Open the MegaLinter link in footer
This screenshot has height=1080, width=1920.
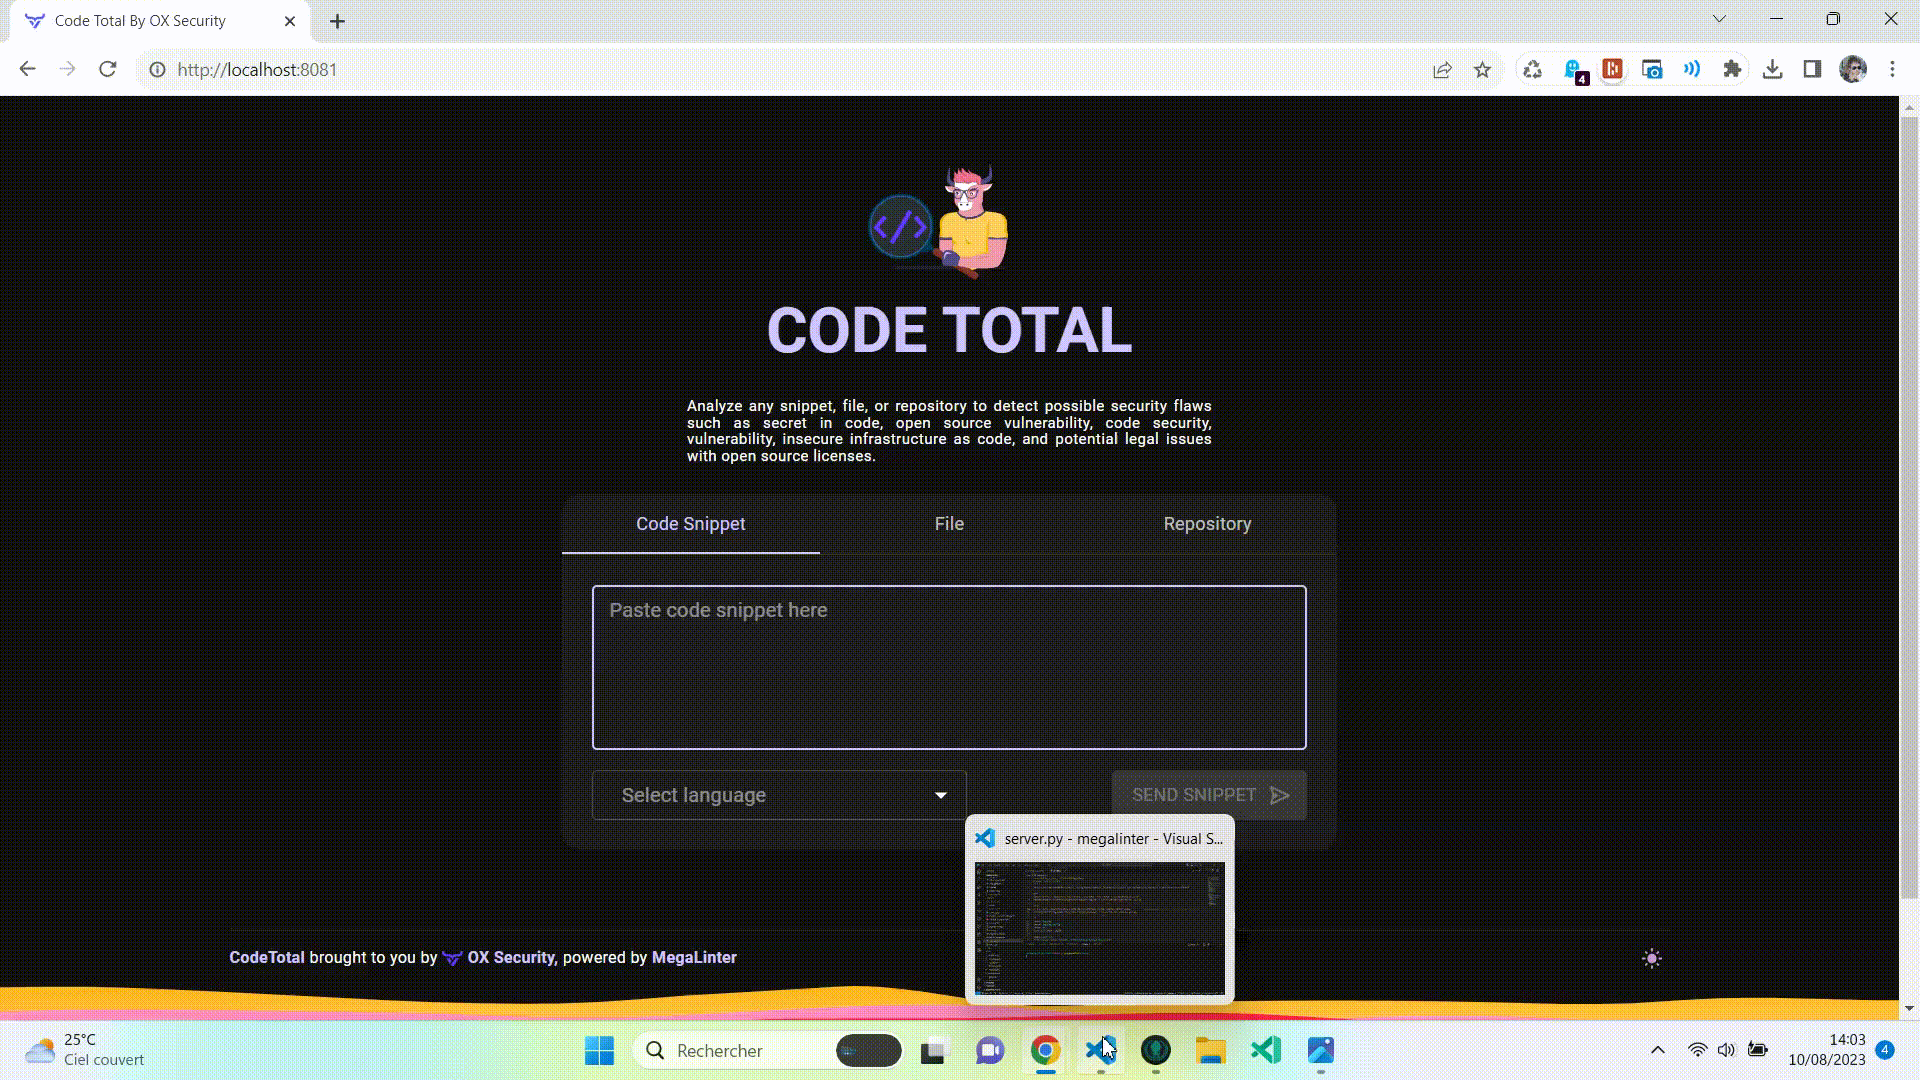(x=694, y=957)
